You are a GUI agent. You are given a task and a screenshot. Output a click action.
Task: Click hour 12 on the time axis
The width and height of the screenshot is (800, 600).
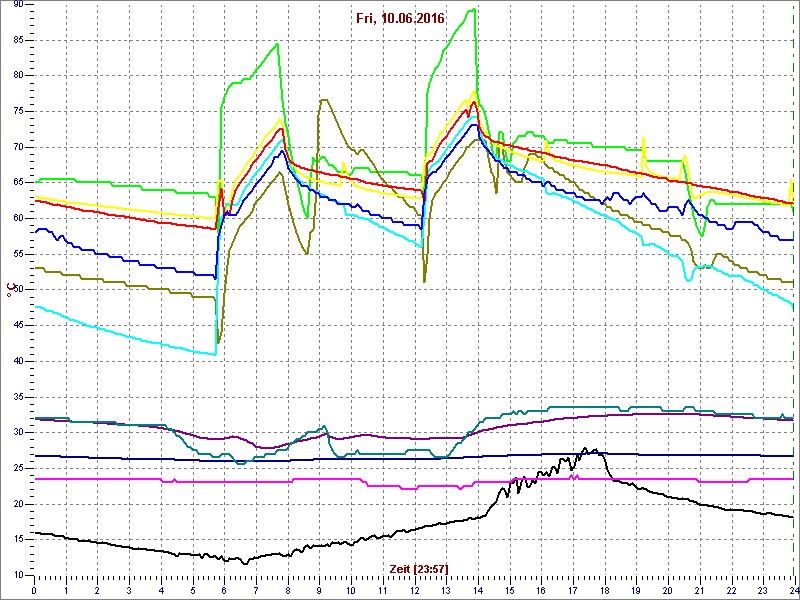414,589
